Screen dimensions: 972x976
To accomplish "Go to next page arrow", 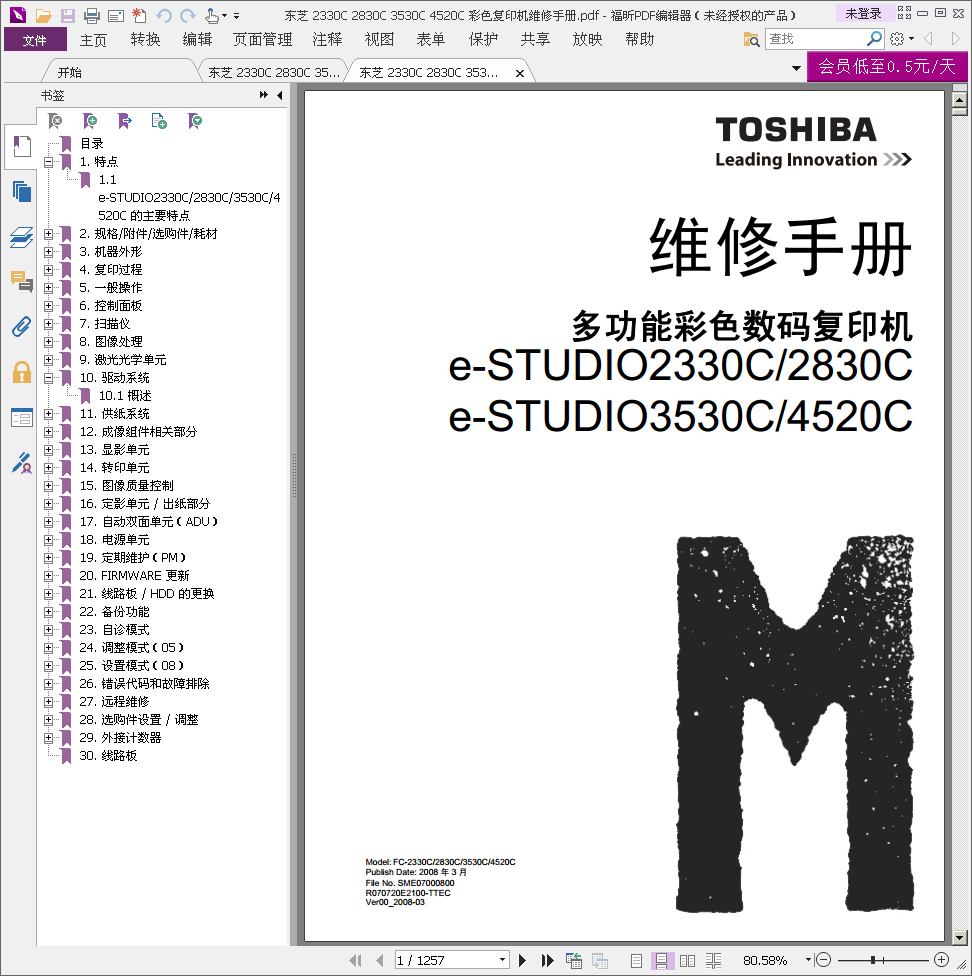I will [523, 960].
